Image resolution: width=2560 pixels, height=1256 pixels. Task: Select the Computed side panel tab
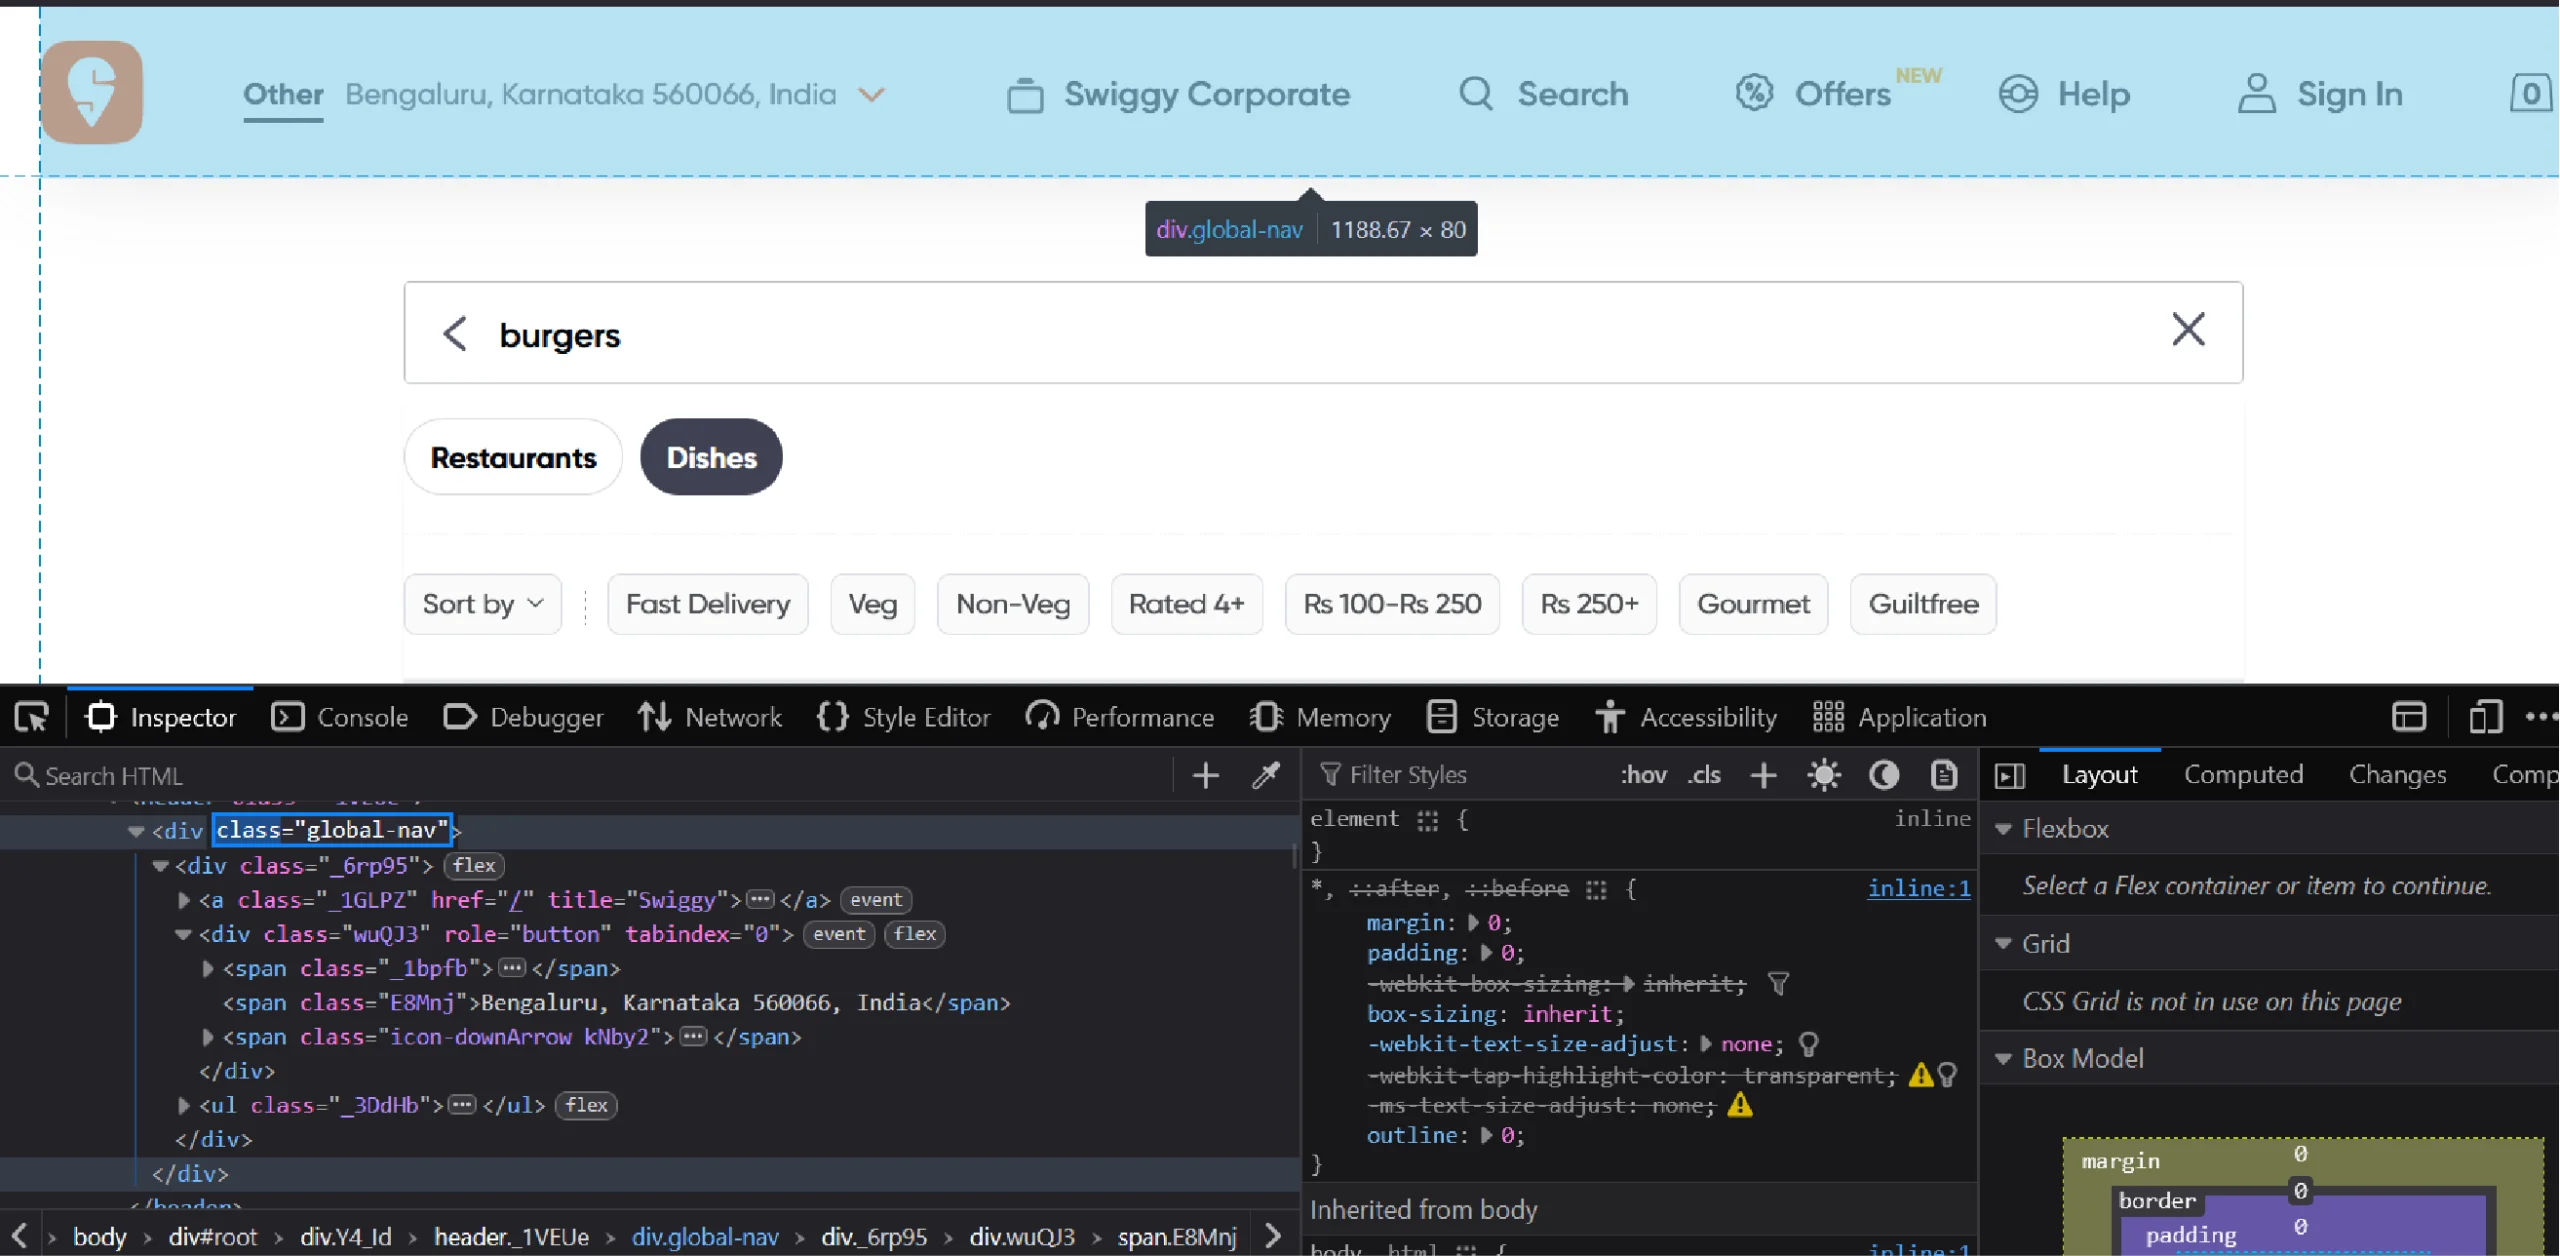2243,775
